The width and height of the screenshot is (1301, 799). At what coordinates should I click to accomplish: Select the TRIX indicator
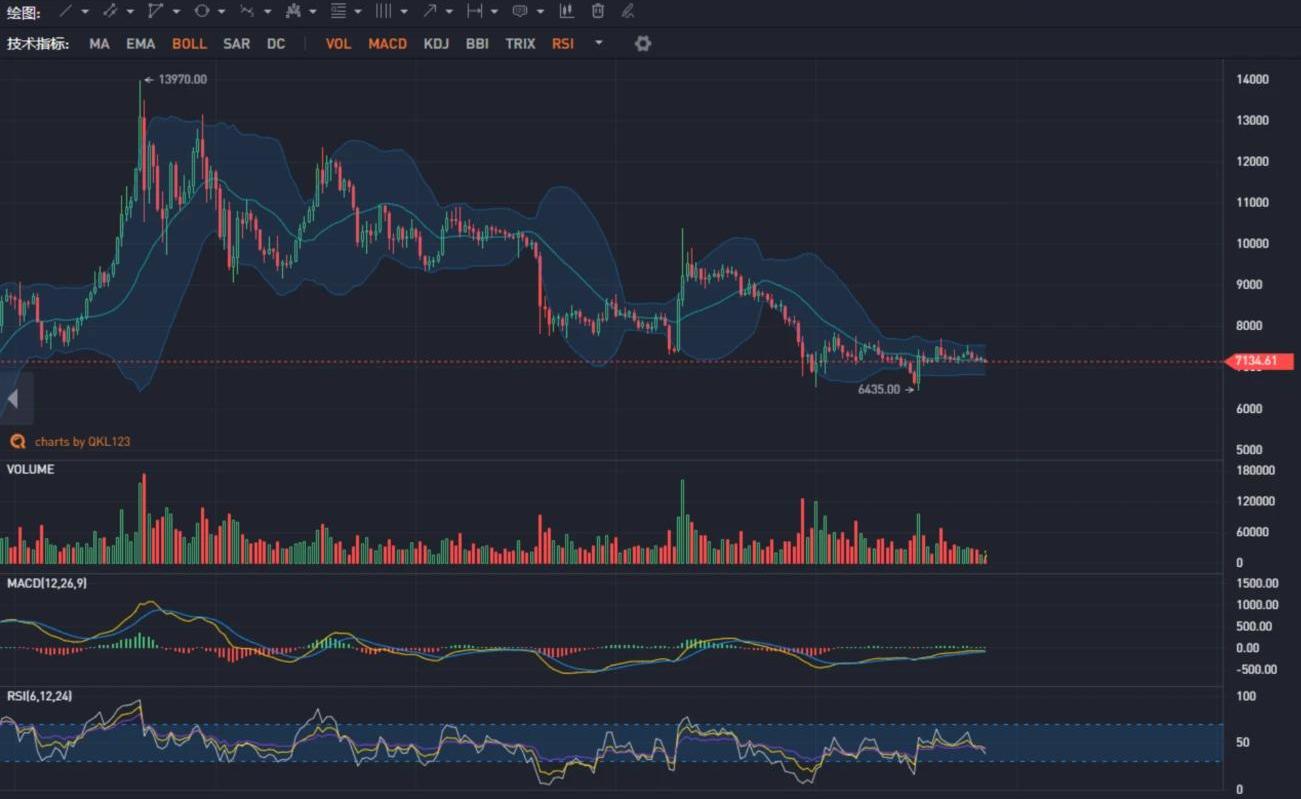tap(520, 44)
